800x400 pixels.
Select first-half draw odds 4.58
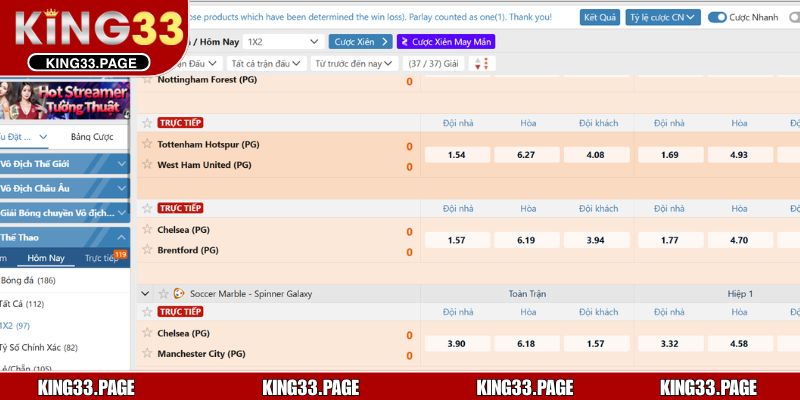tap(740, 343)
